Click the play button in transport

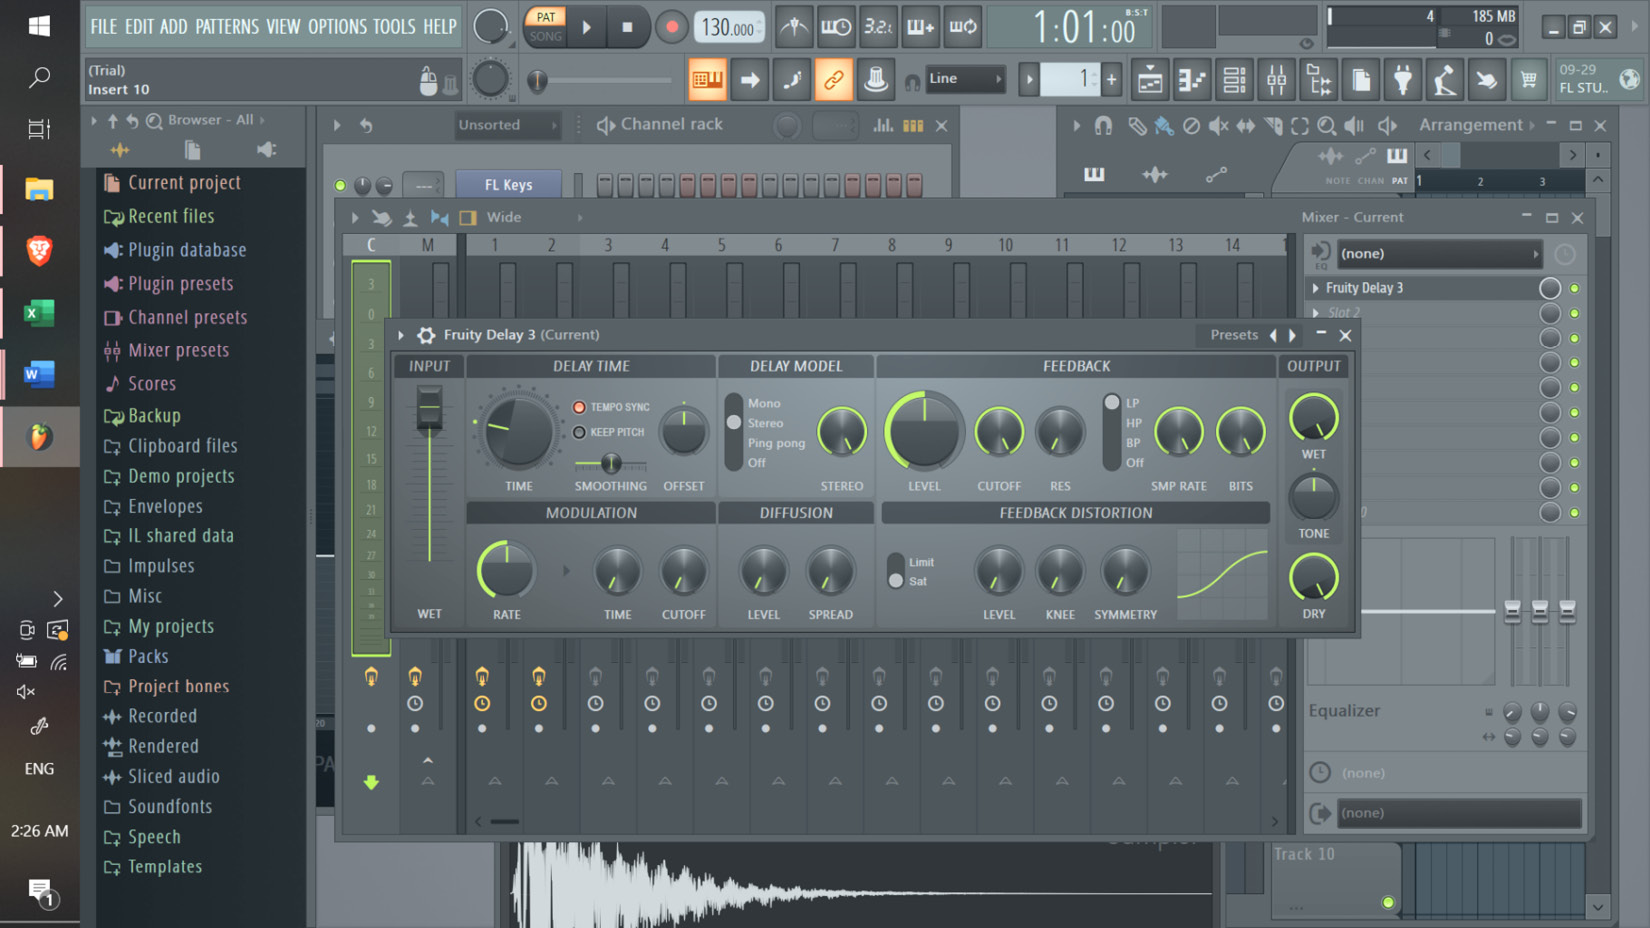(587, 27)
